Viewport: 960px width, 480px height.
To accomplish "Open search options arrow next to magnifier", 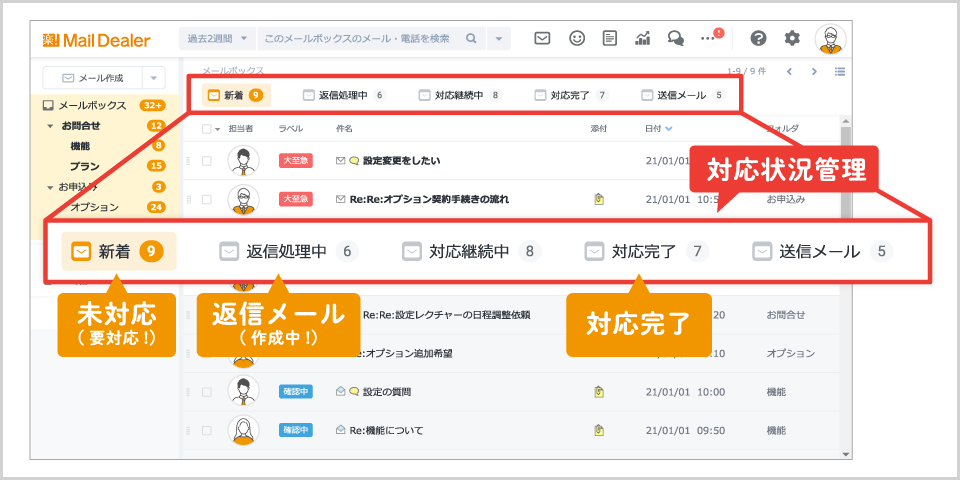I will pyautogui.click(x=498, y=39).
